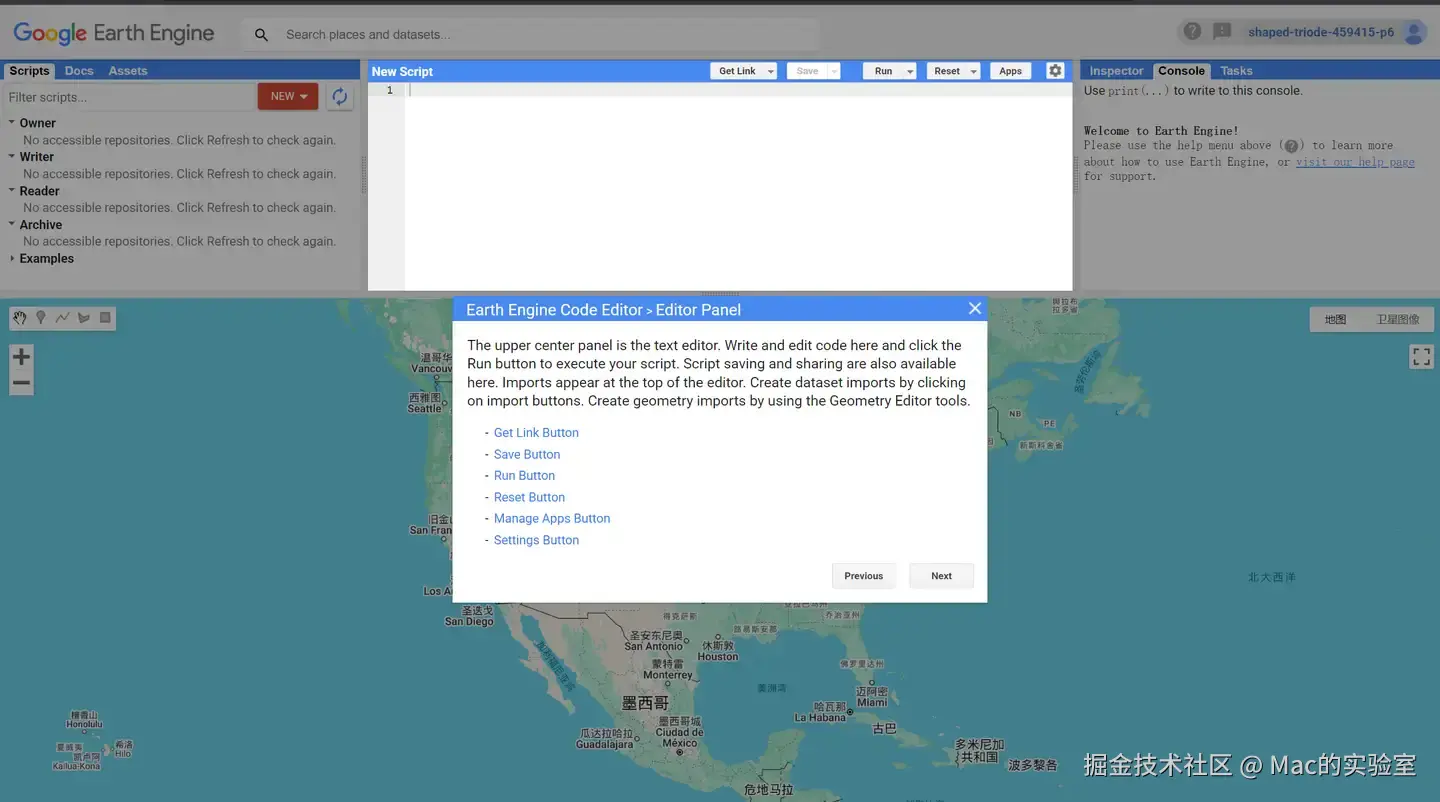Click the Run button
Image resolution: width=1440 pixels, height=802 pixels.
pos(883,71)
